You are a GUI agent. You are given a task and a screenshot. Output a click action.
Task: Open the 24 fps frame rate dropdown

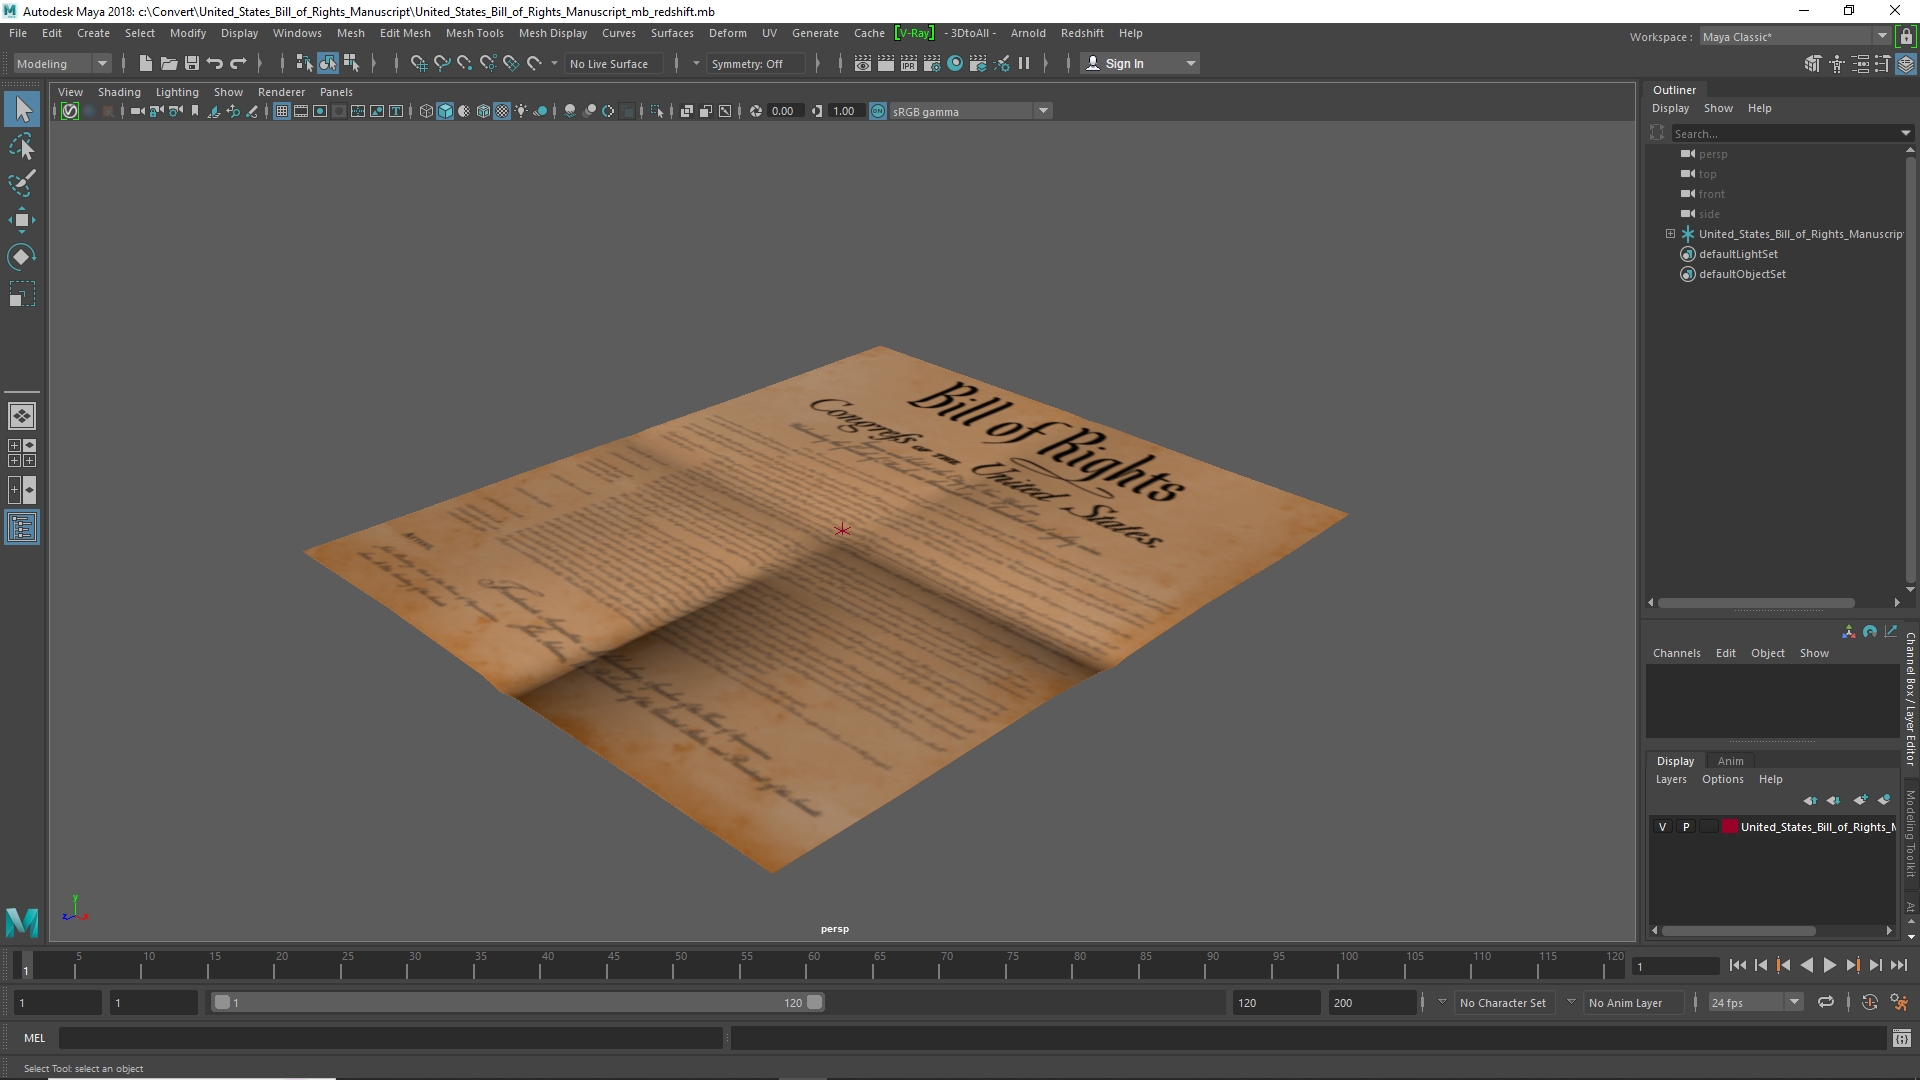pyautogui.click(x=1754, y=1002)
